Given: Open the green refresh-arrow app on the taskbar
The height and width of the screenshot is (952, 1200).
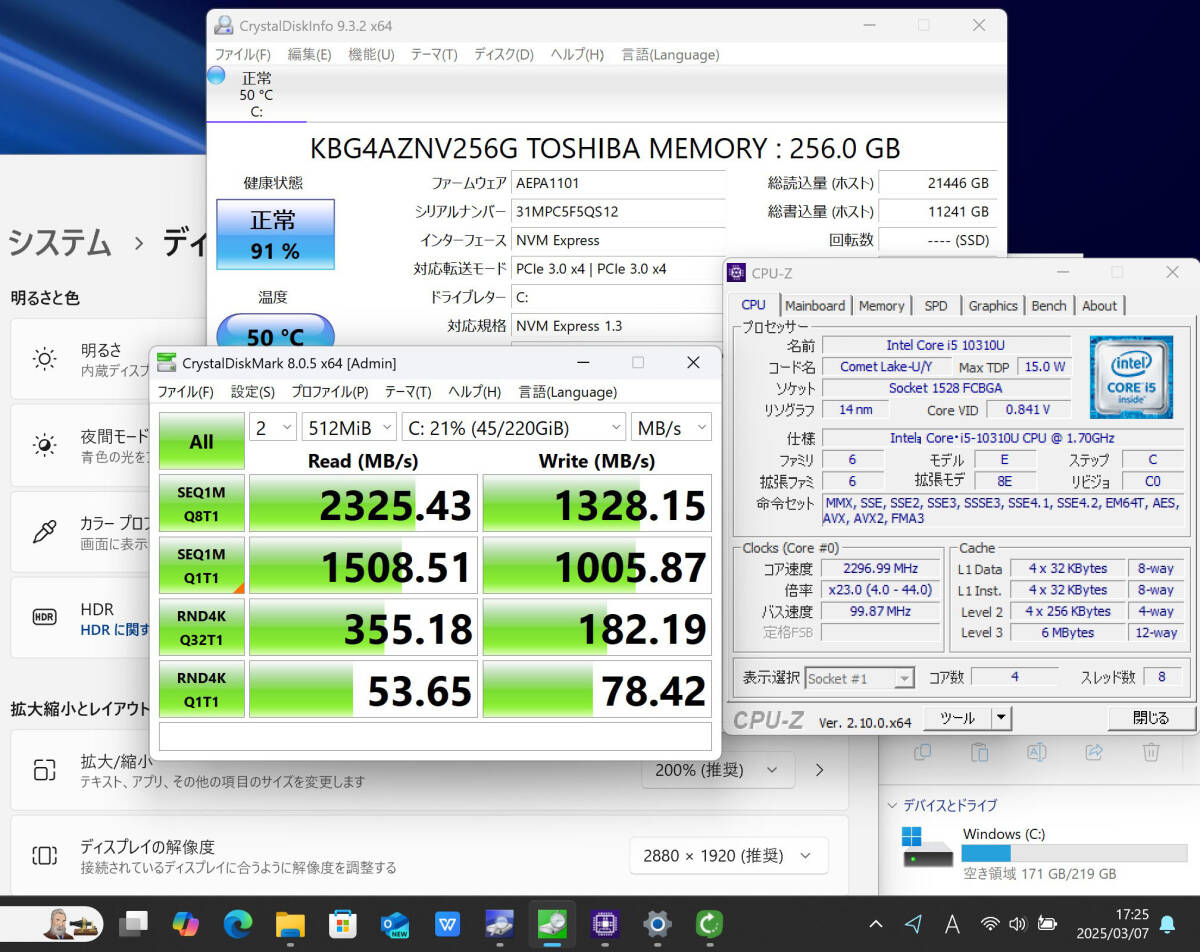Looking at the screenshot, I should tap(709, 923).
